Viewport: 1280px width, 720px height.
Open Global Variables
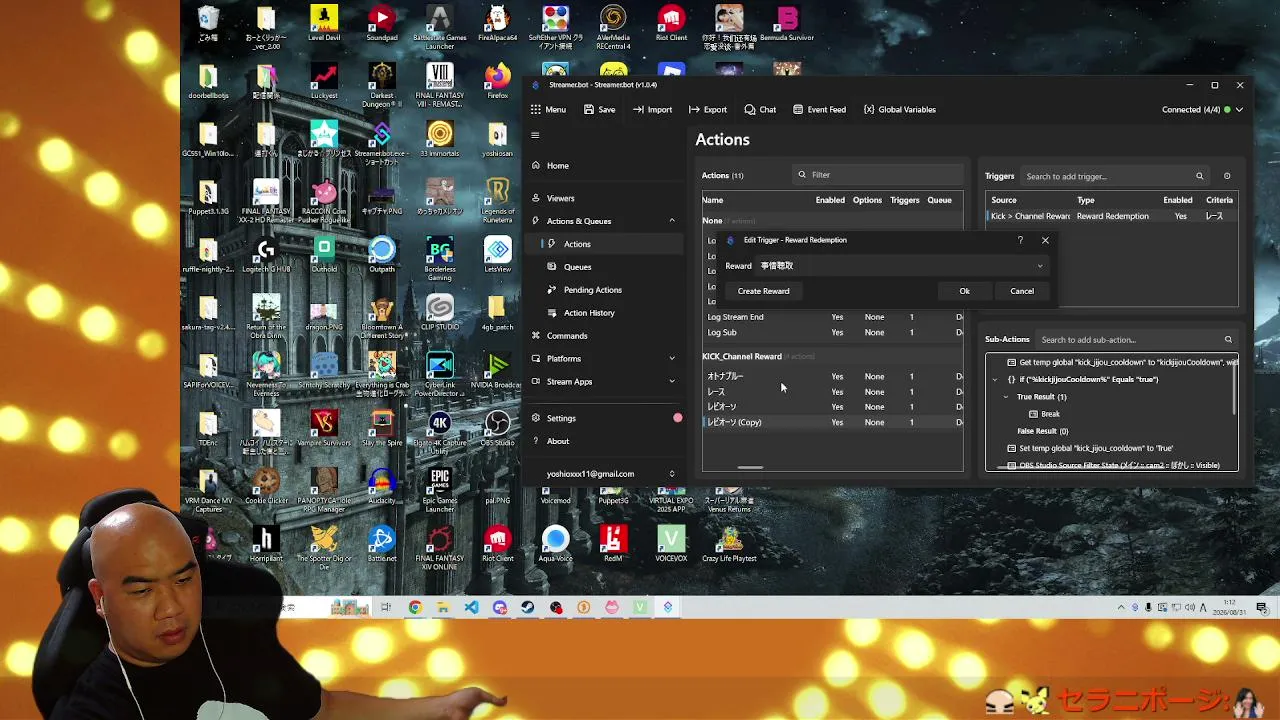pos(900,110)
